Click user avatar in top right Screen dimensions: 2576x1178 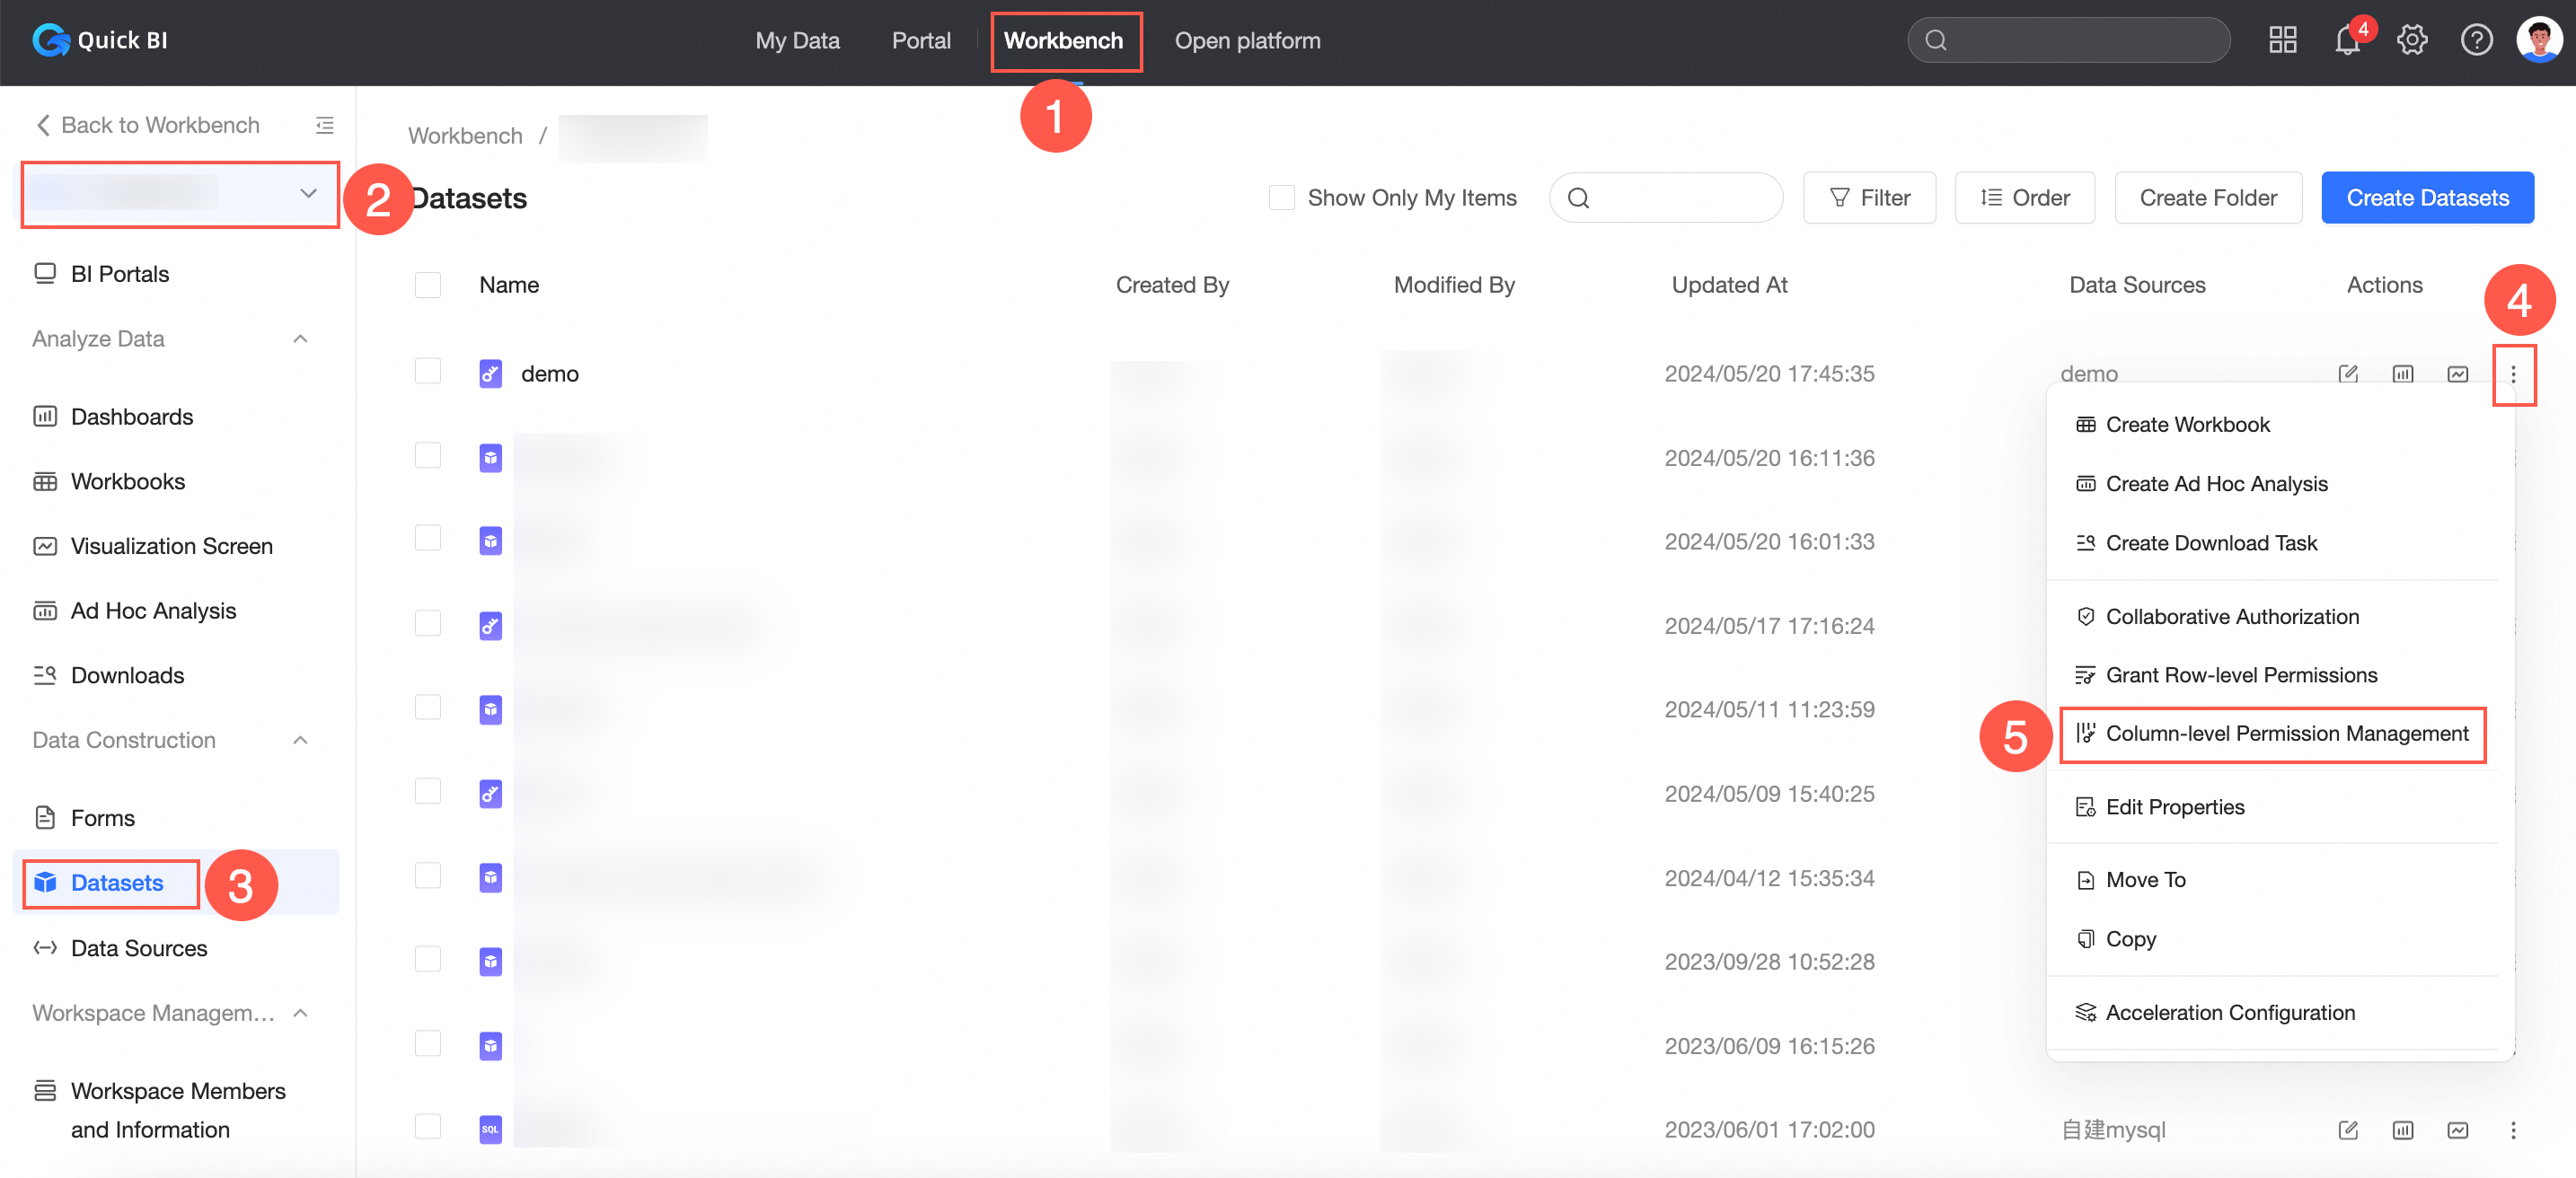2538,41
